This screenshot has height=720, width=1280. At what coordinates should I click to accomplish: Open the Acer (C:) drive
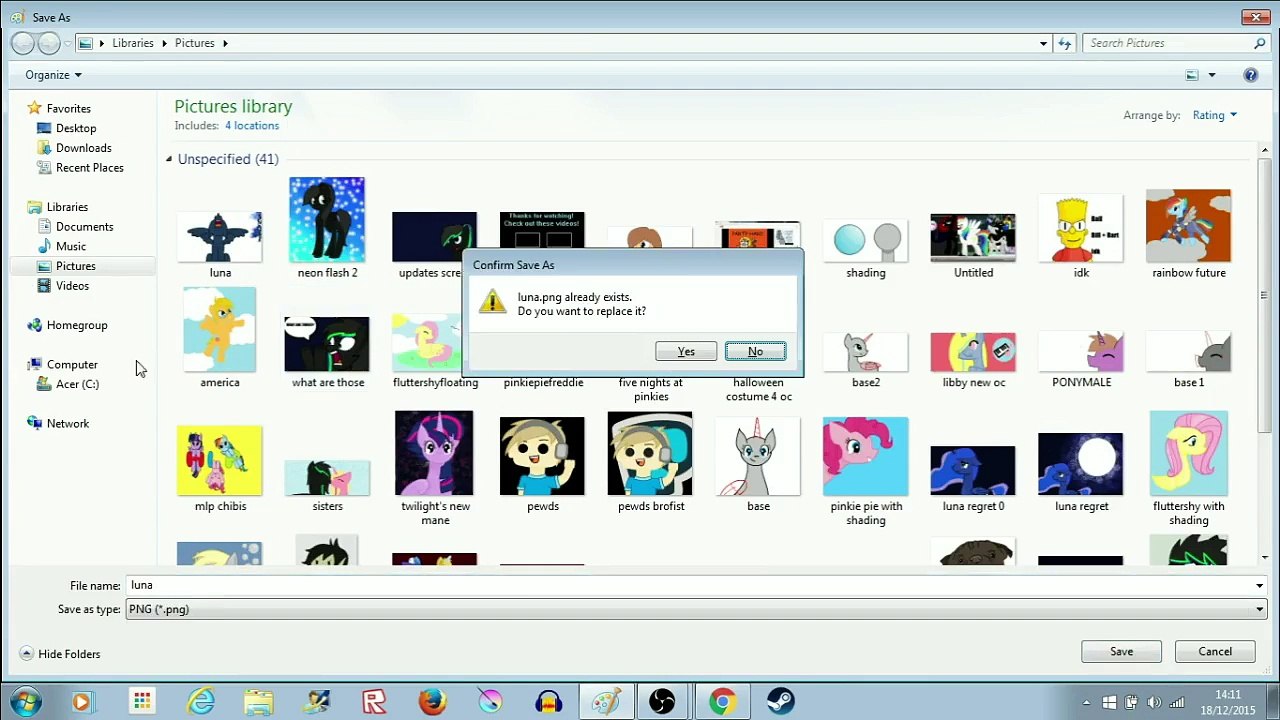68,384
